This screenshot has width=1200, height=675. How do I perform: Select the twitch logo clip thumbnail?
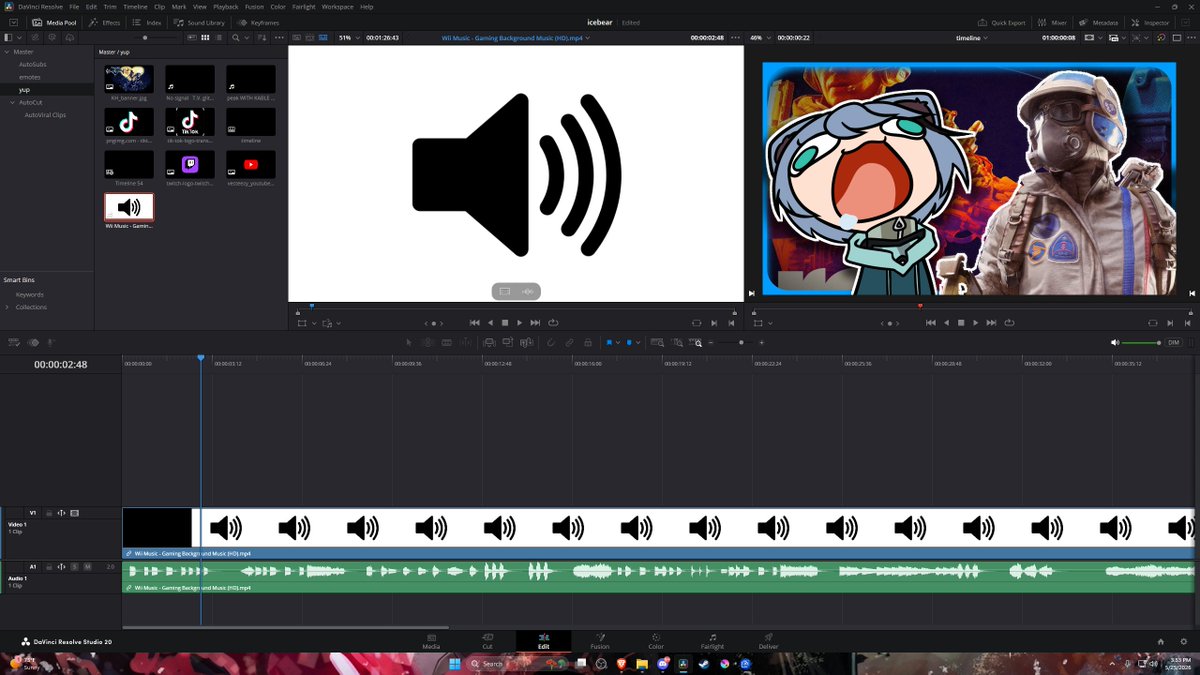click(x=190, y=165)
